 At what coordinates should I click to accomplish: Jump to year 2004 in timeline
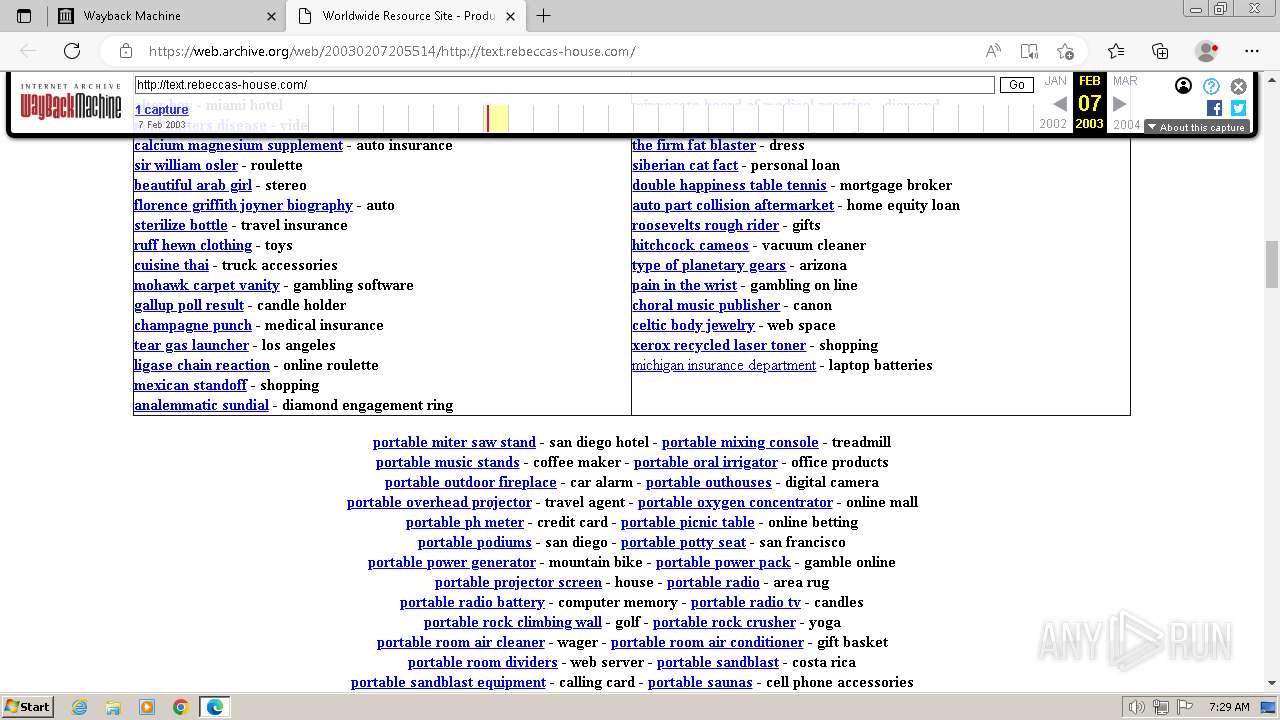1127,124
